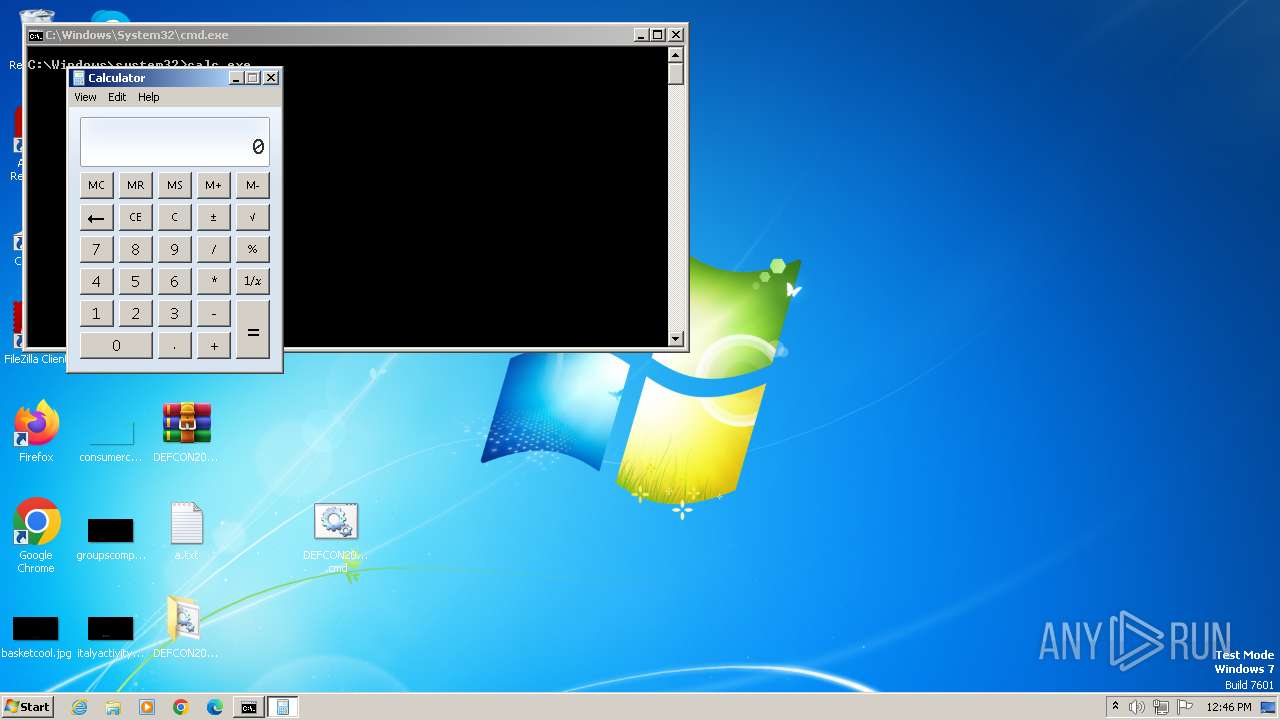Click the minus key in Calculator
Screen dimensions: 1280x720
tap(213, 313)
